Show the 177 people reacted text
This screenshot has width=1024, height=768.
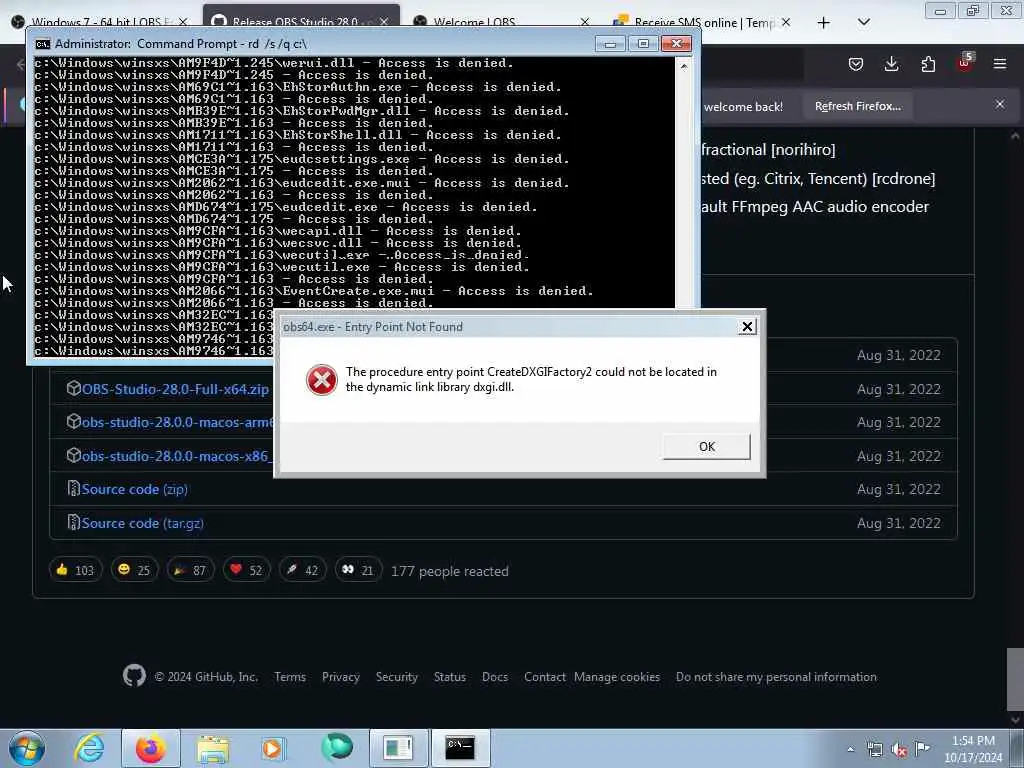[449, 571]
